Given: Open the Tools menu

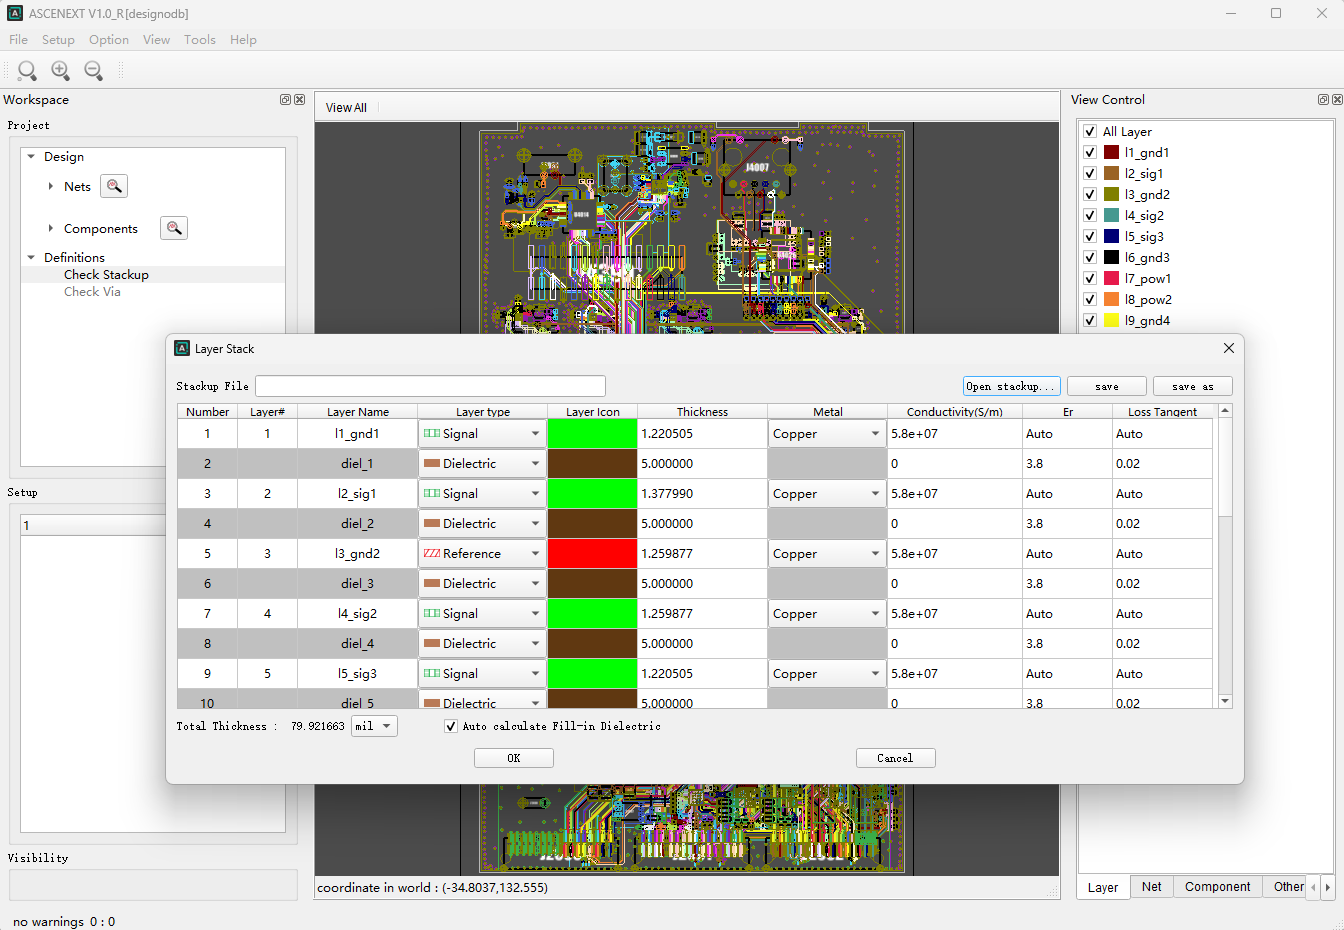Looking at the screenshot, I should [199, 40].
